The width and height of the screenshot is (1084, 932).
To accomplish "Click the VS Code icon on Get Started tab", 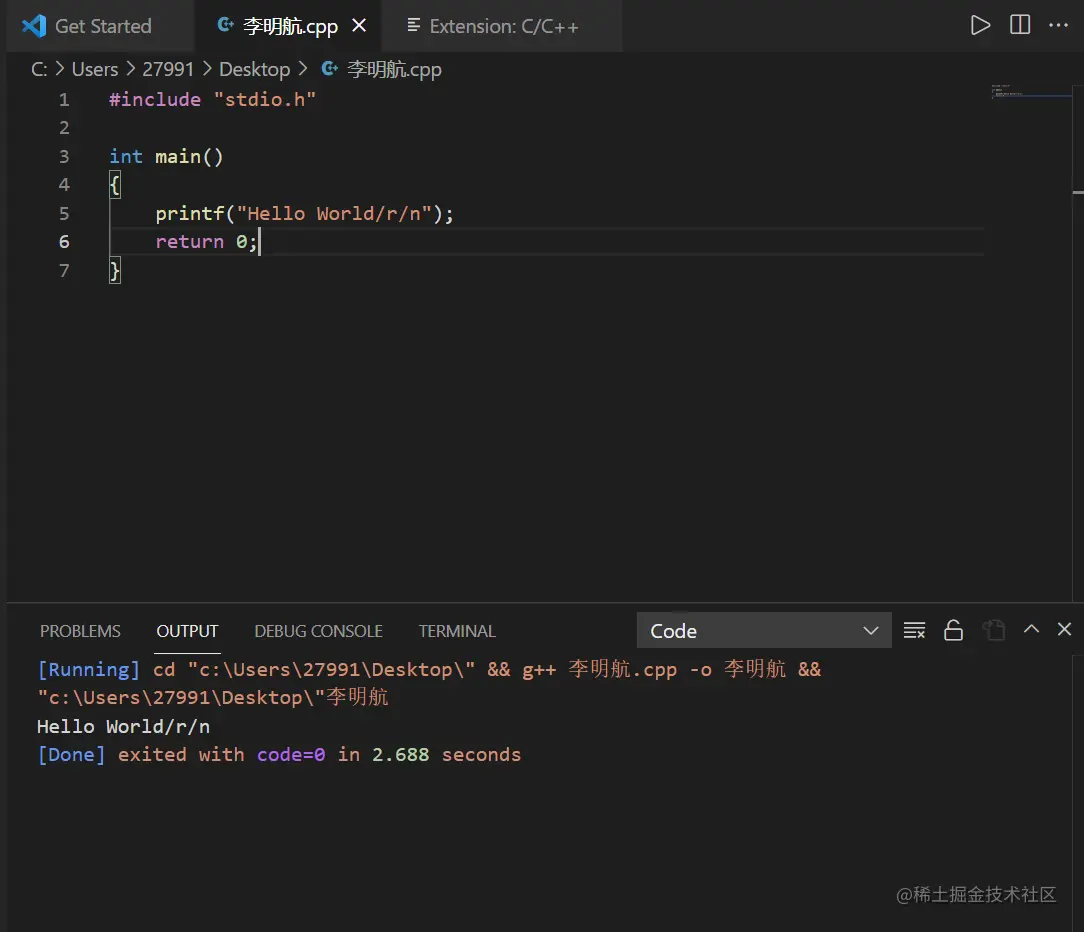I will pyautogui.click(x=33, y=26).
